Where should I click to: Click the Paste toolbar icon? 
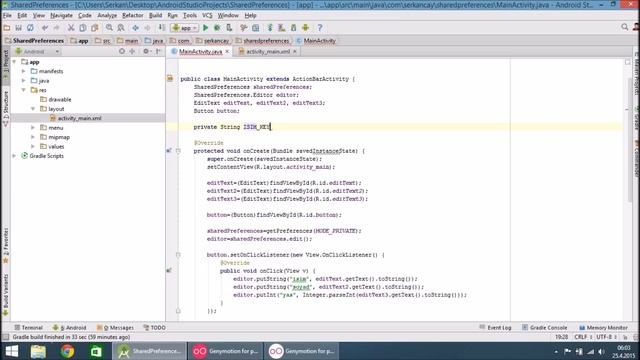coord(95,28)
